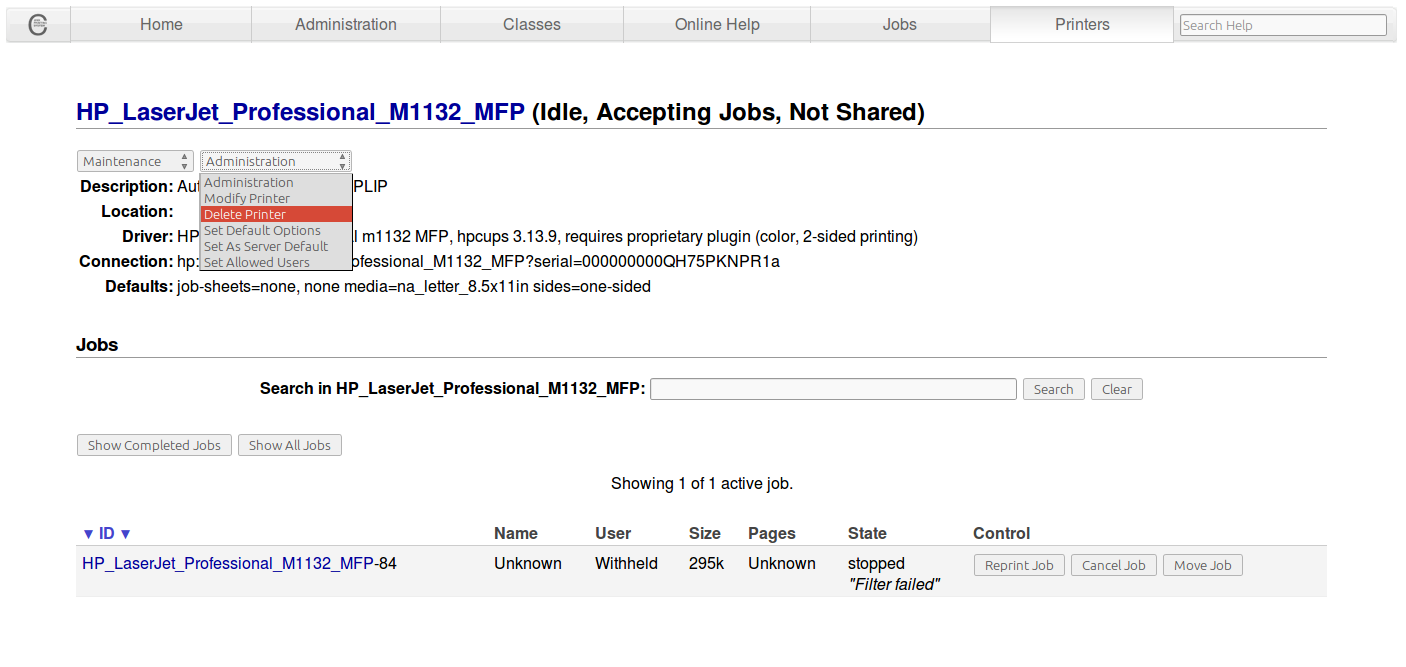The image size is (1406, 667).
Task: Open job HP_LaserJet_Professional_M1132_MFP-84 link
Action: [x=228, y=563]
